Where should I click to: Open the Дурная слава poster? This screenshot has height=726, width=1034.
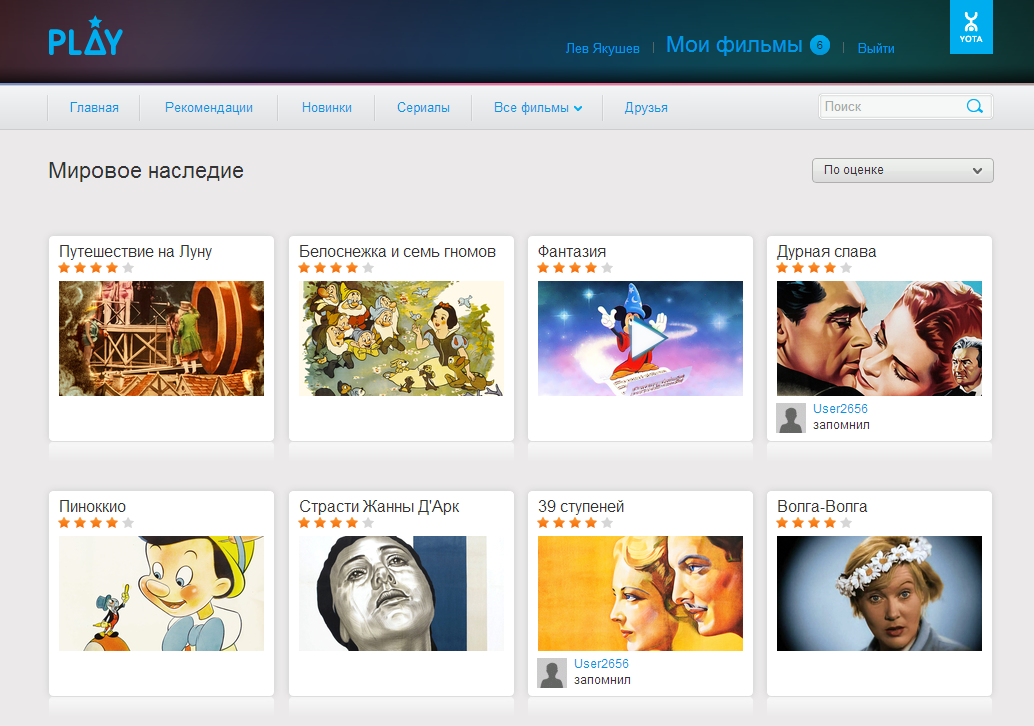pyautogui.click(x=879, y=338)
